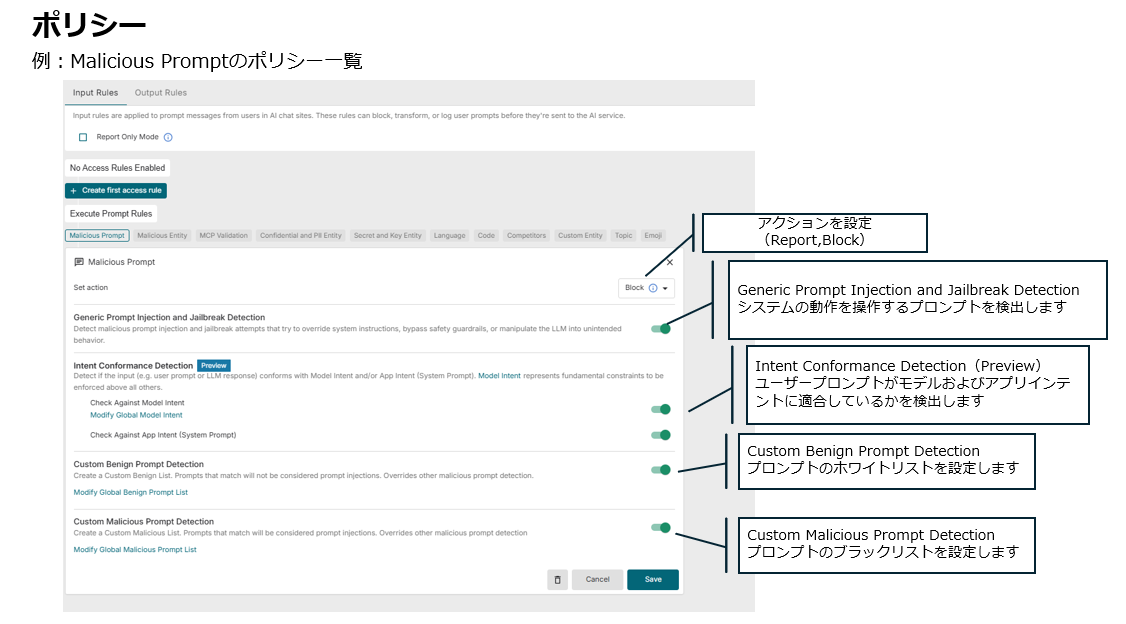Disable Check Against Model Intent toggle
The height and width of the screenshot is (624, 1126).
tap(660, 408)
